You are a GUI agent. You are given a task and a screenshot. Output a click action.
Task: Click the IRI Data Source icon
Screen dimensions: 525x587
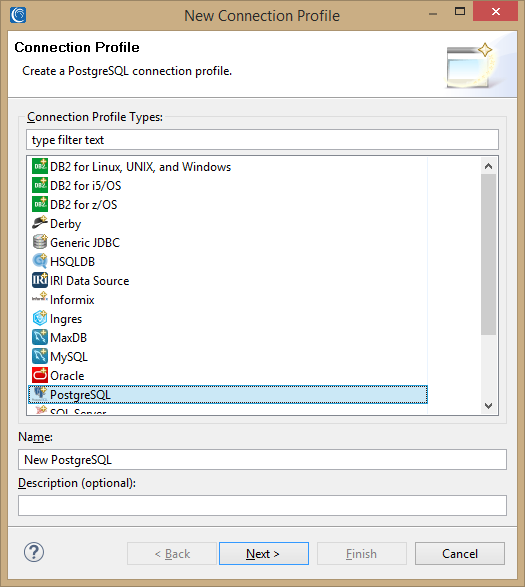[x=40, y=280]
